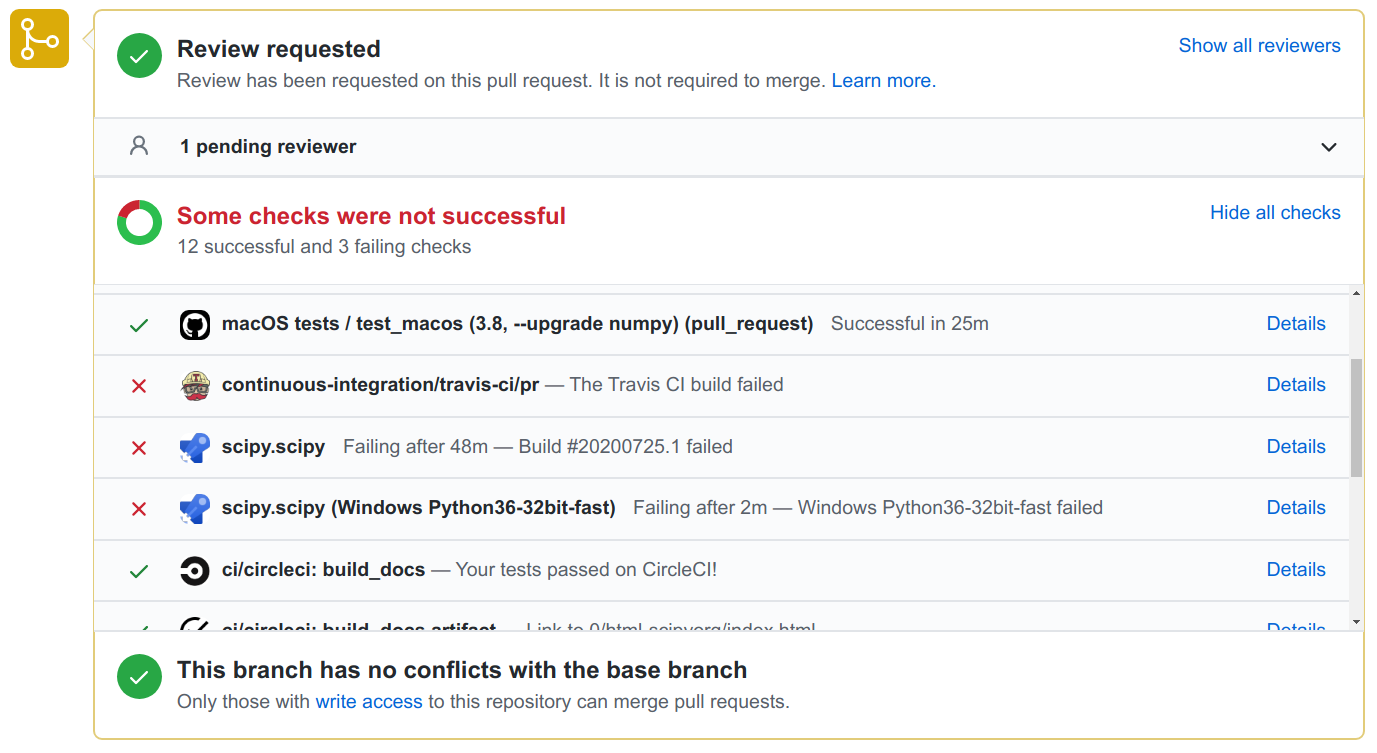Expand the 1 pending reviewer chevron

click(x=1329, y=147)
